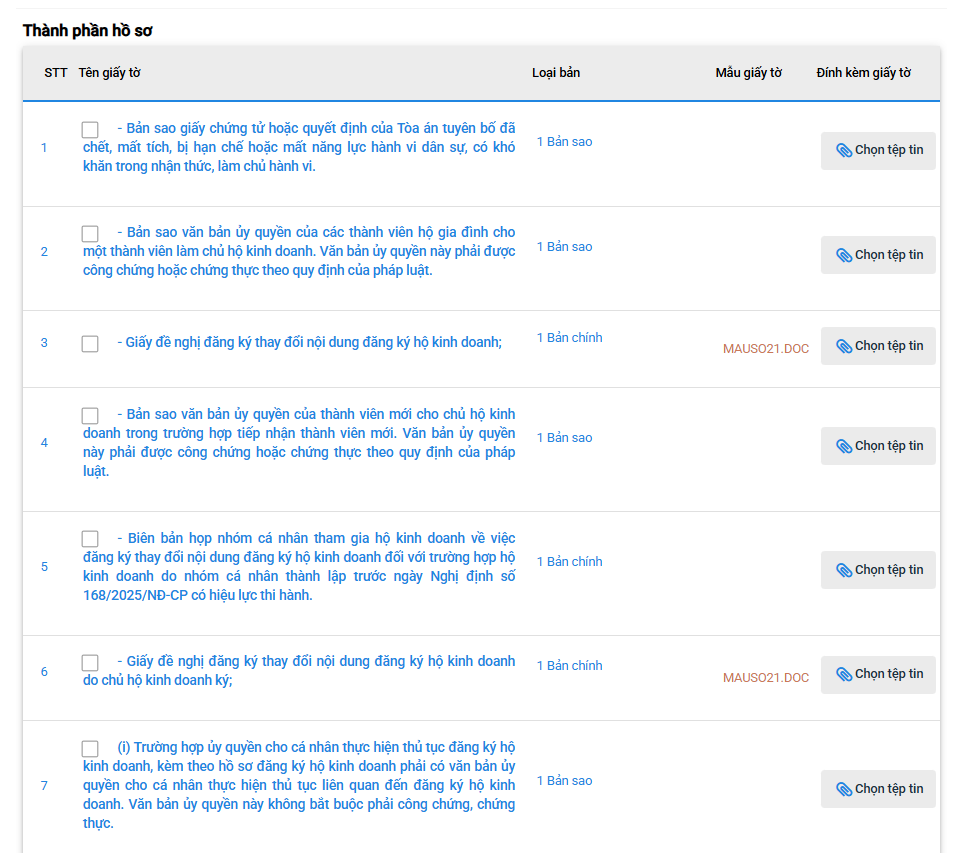The height and width of the screenshot is (853, 956).
Task: Click paperclip icon in row 3 attachment button
Action: [844, 346]
